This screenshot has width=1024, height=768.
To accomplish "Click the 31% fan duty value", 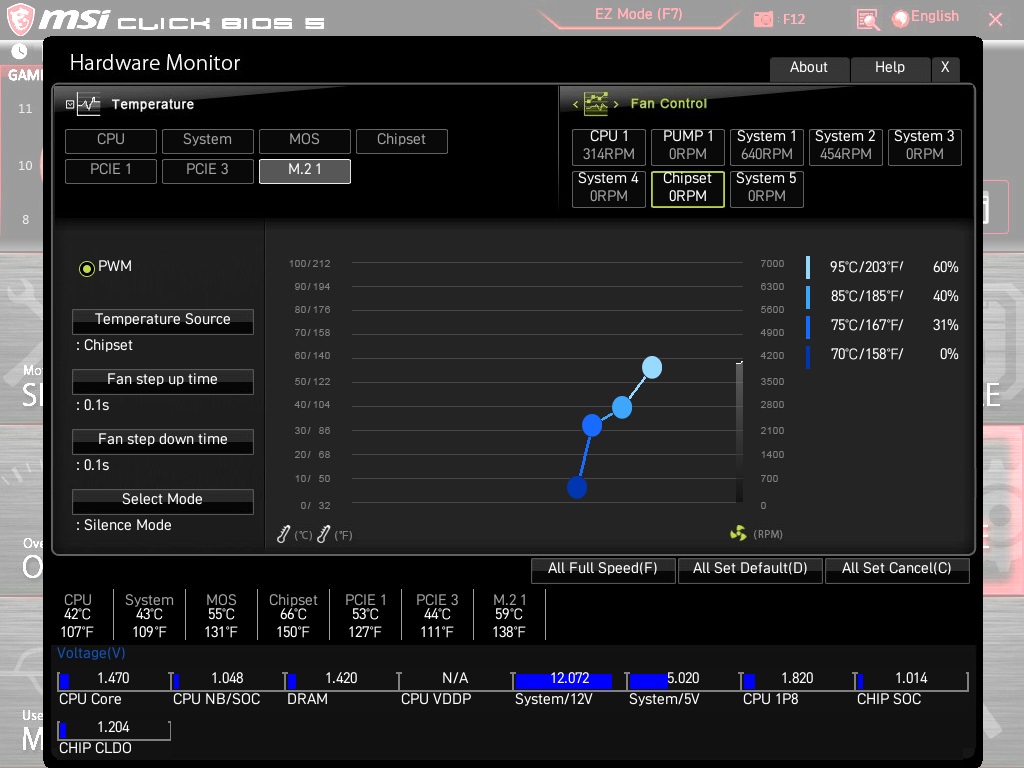I will click(945, 325).
